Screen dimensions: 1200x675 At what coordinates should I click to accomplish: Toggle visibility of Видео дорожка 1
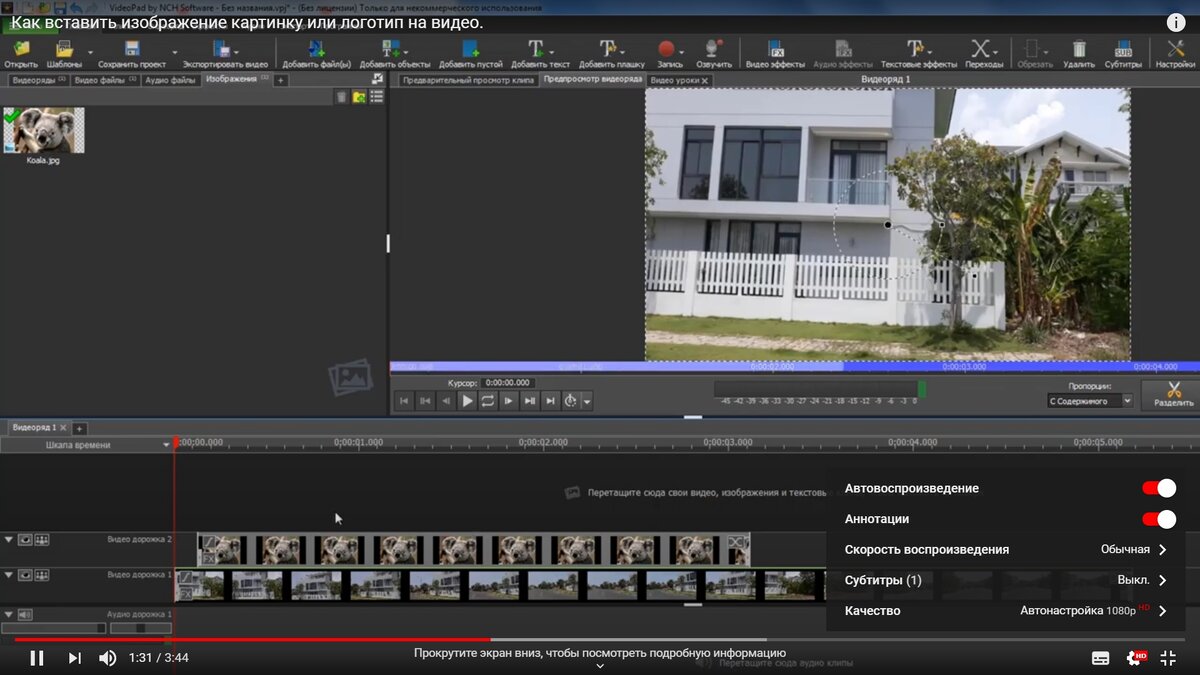[25, 575]
